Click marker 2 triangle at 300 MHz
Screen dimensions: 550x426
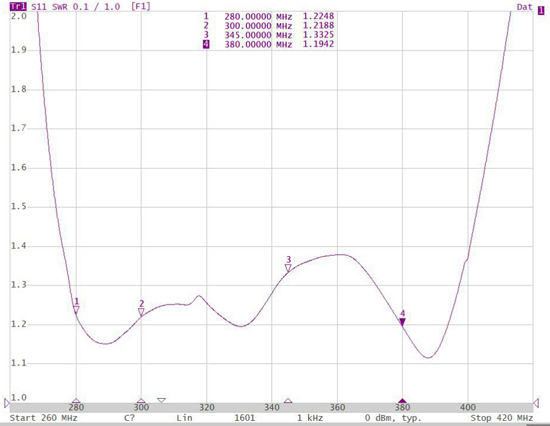(x=141, y=312)
